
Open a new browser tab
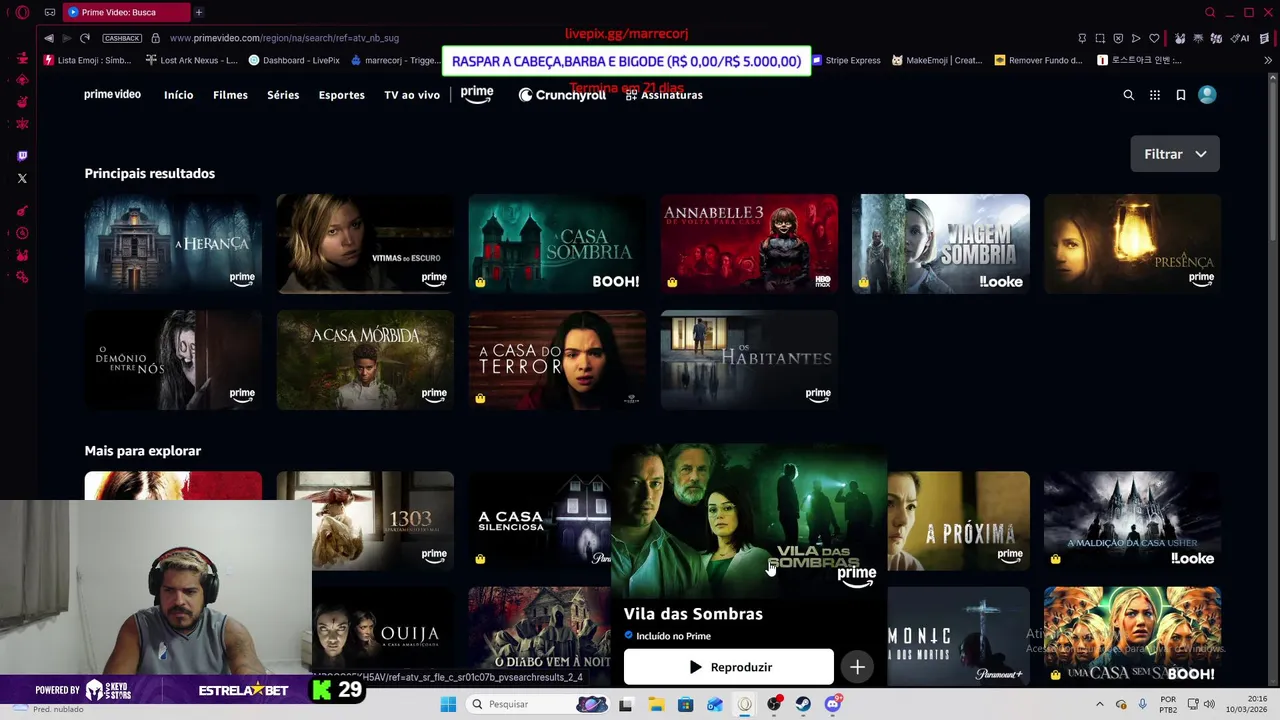click(x=199, y=12)
